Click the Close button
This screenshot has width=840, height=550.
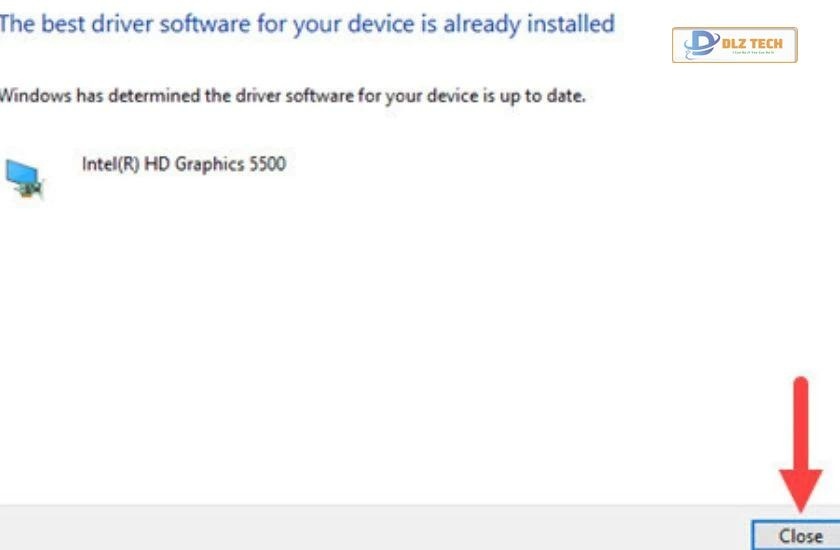point(800,536)
